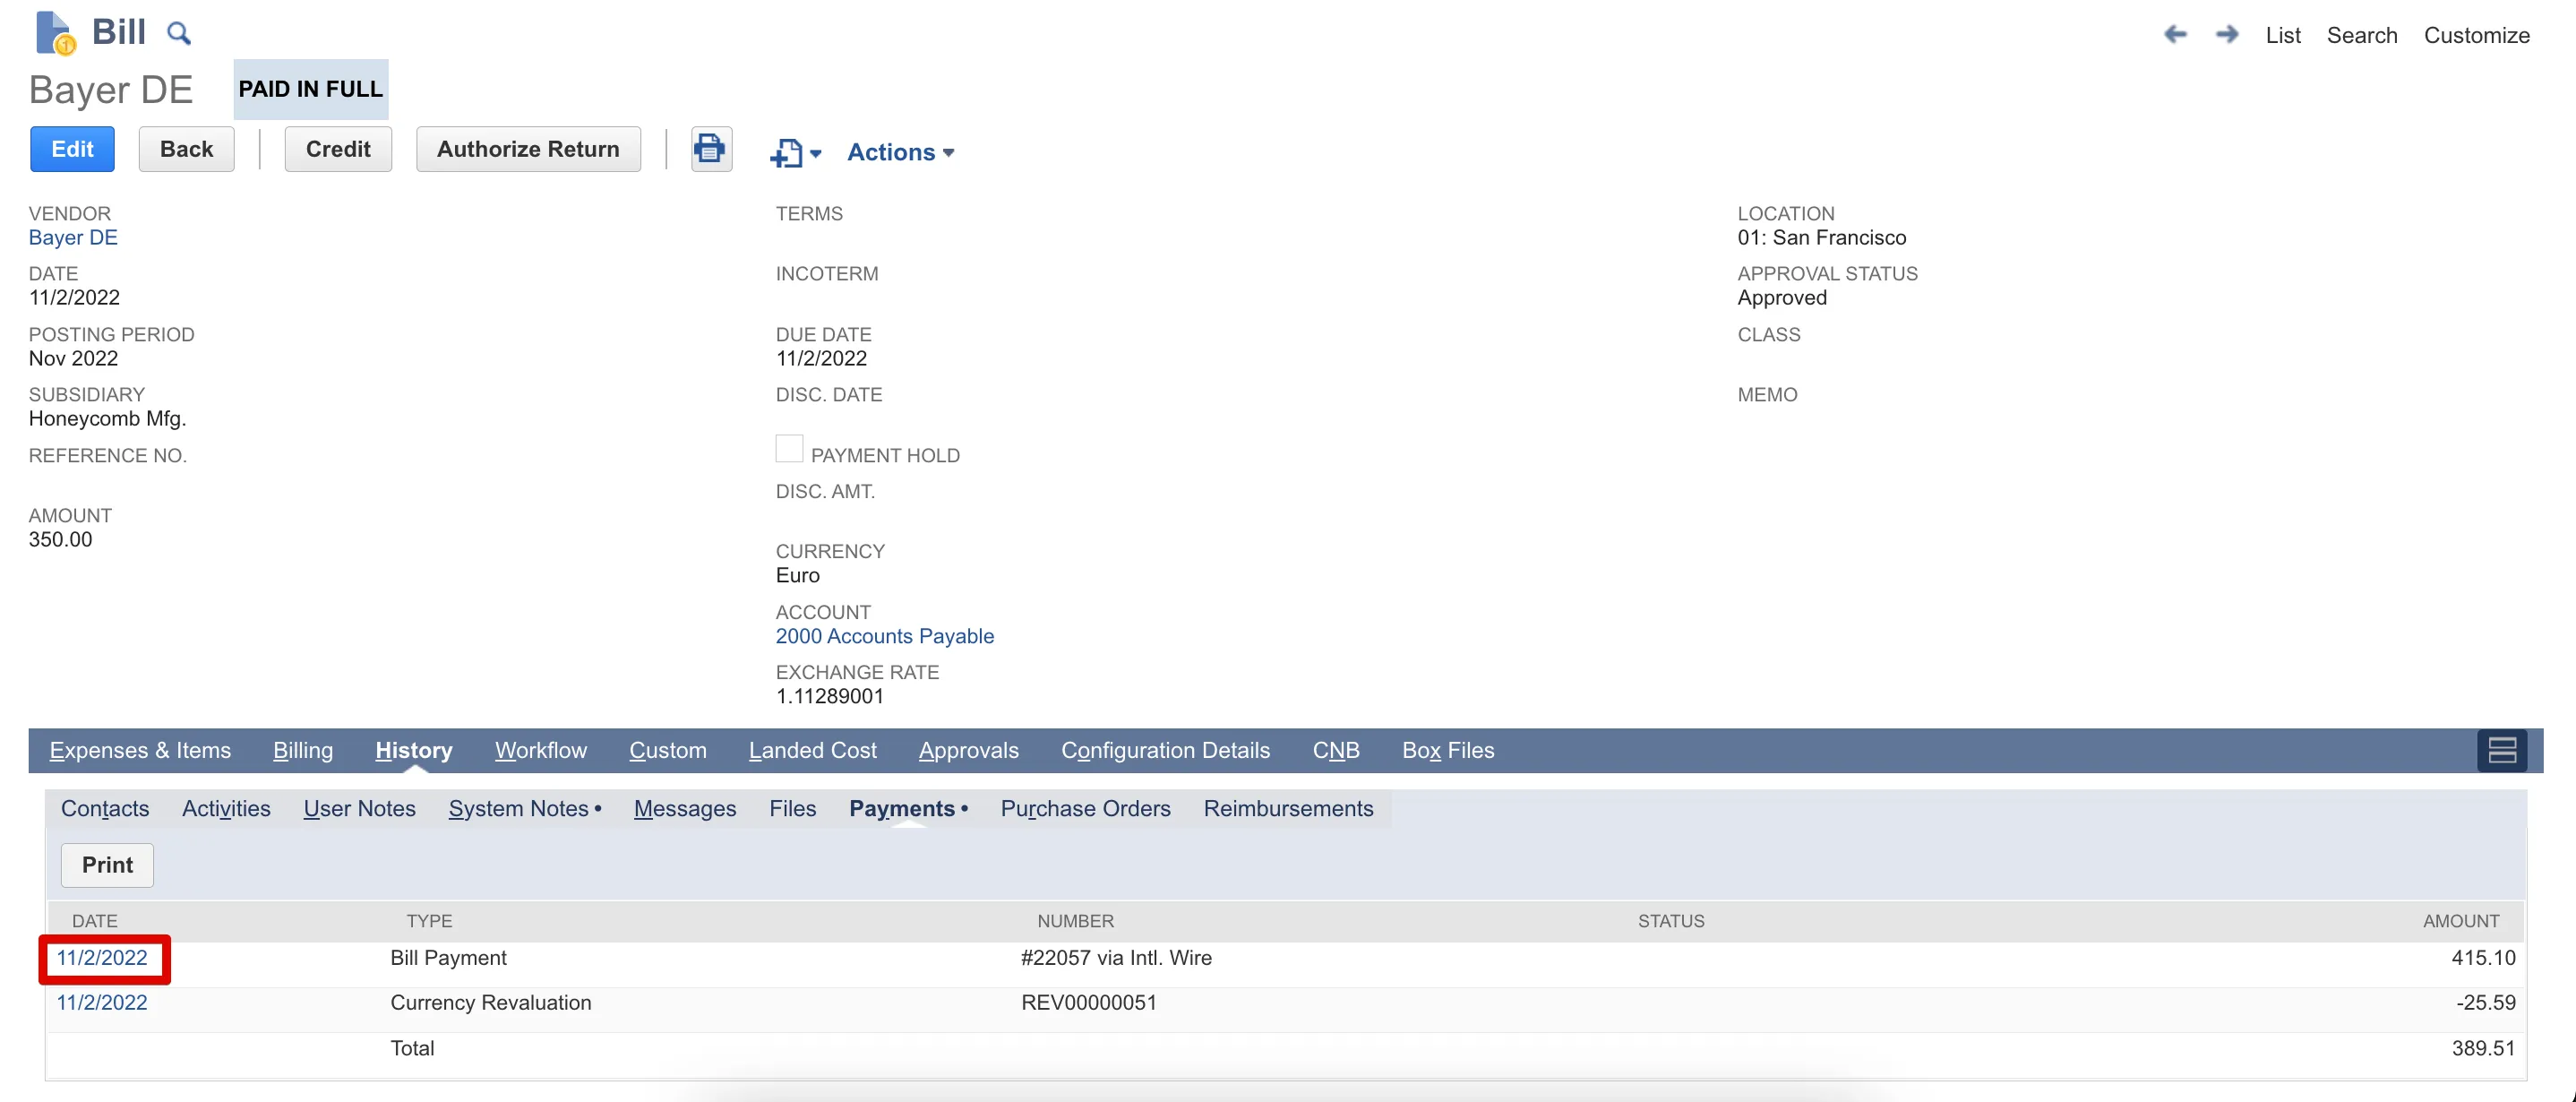This screenshot has width=2576, height=1102.
Task: Click the Credit button
Action: click(x=338, y=149)
